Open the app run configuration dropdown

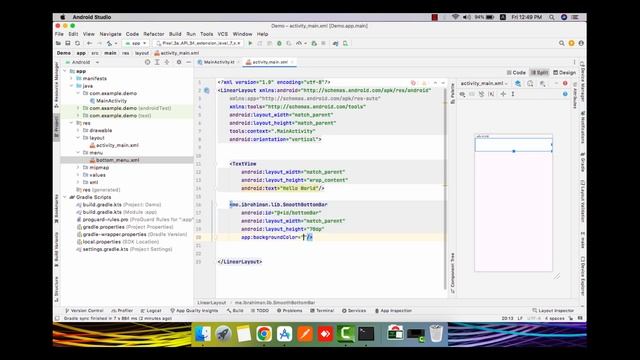[x=136, y=43]
